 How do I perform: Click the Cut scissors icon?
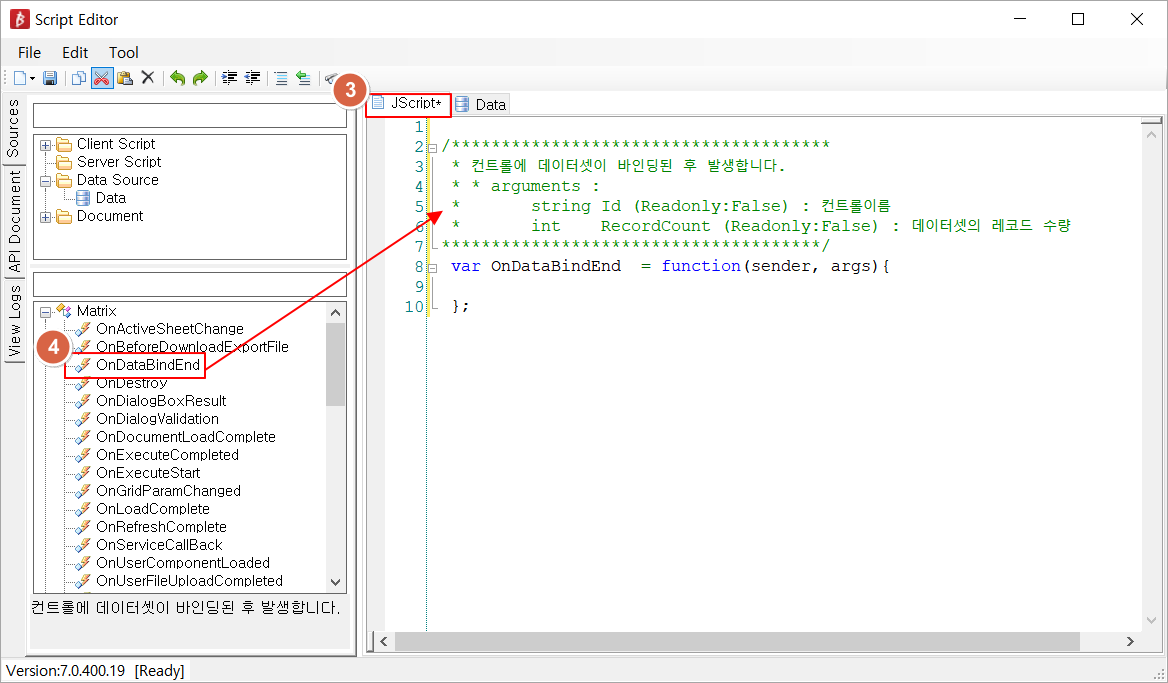[101, 78]
